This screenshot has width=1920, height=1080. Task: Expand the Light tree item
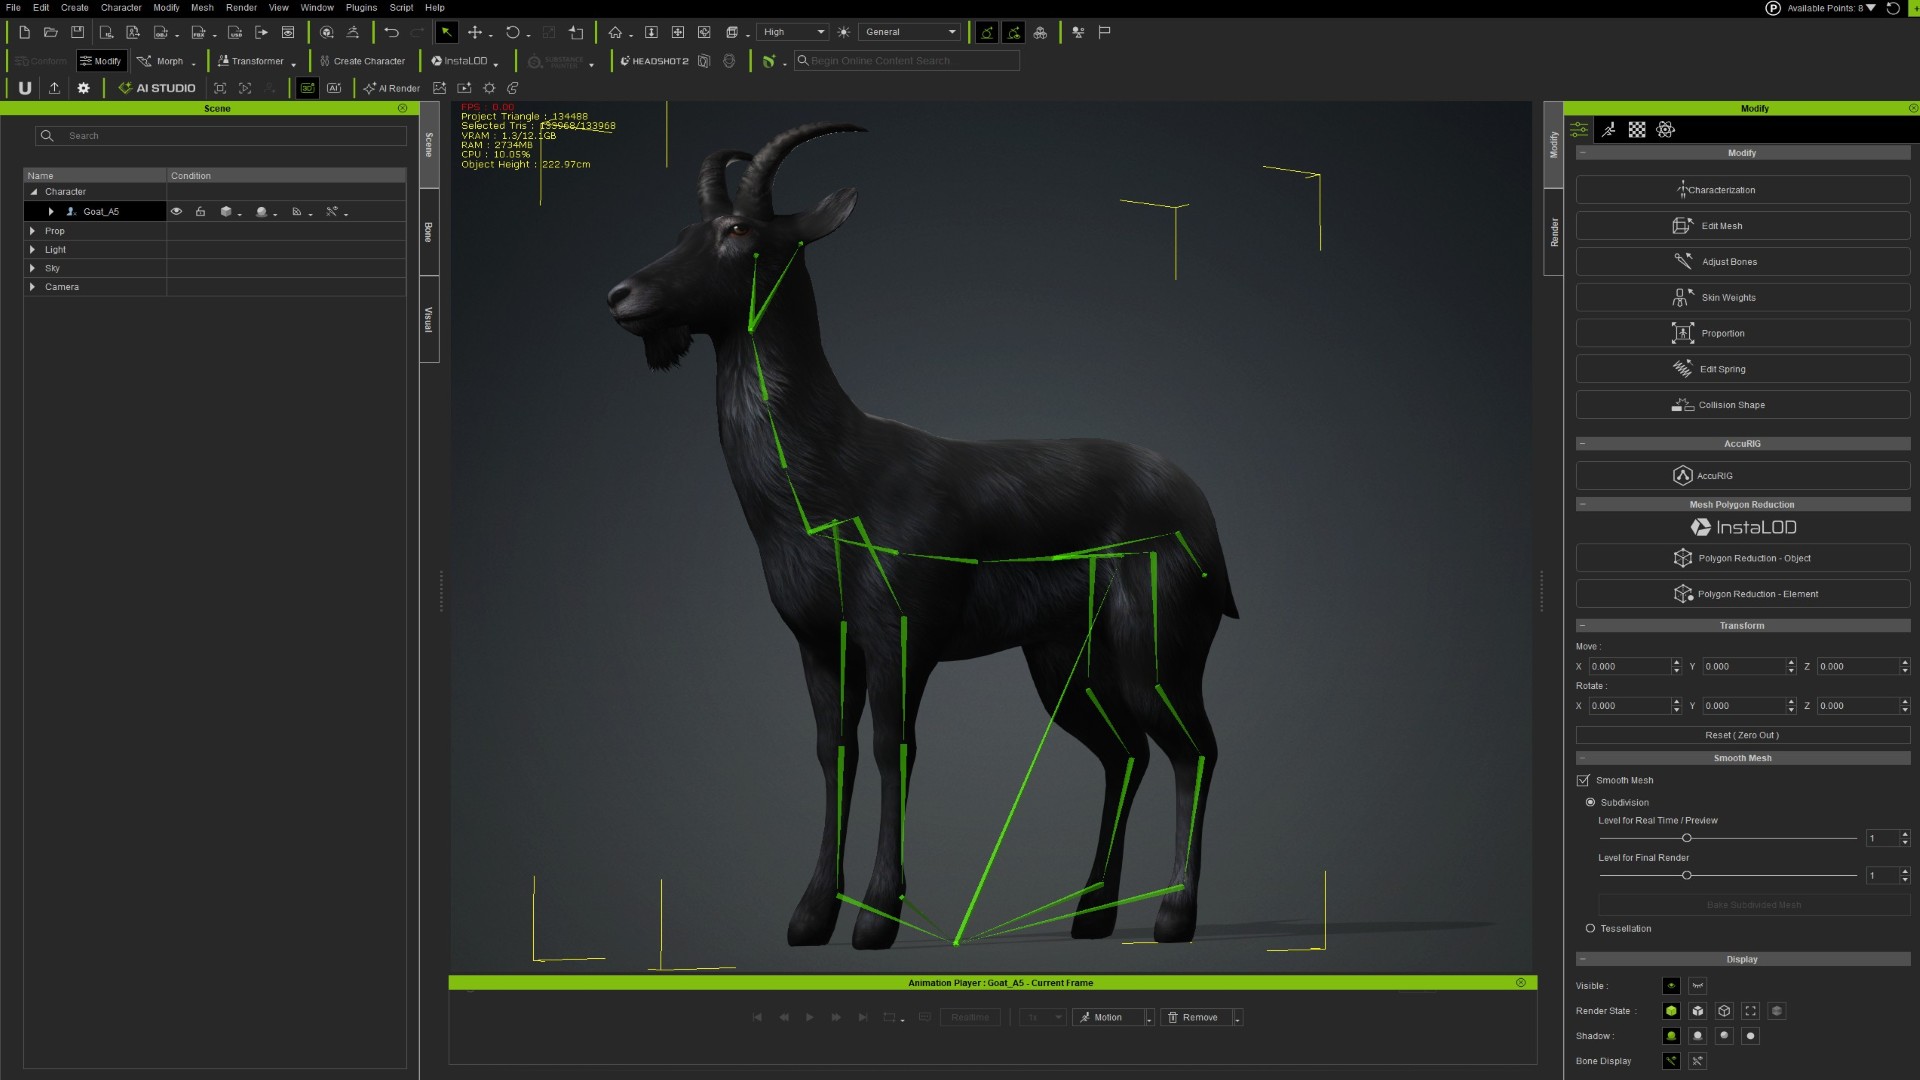tap(33, 250)
